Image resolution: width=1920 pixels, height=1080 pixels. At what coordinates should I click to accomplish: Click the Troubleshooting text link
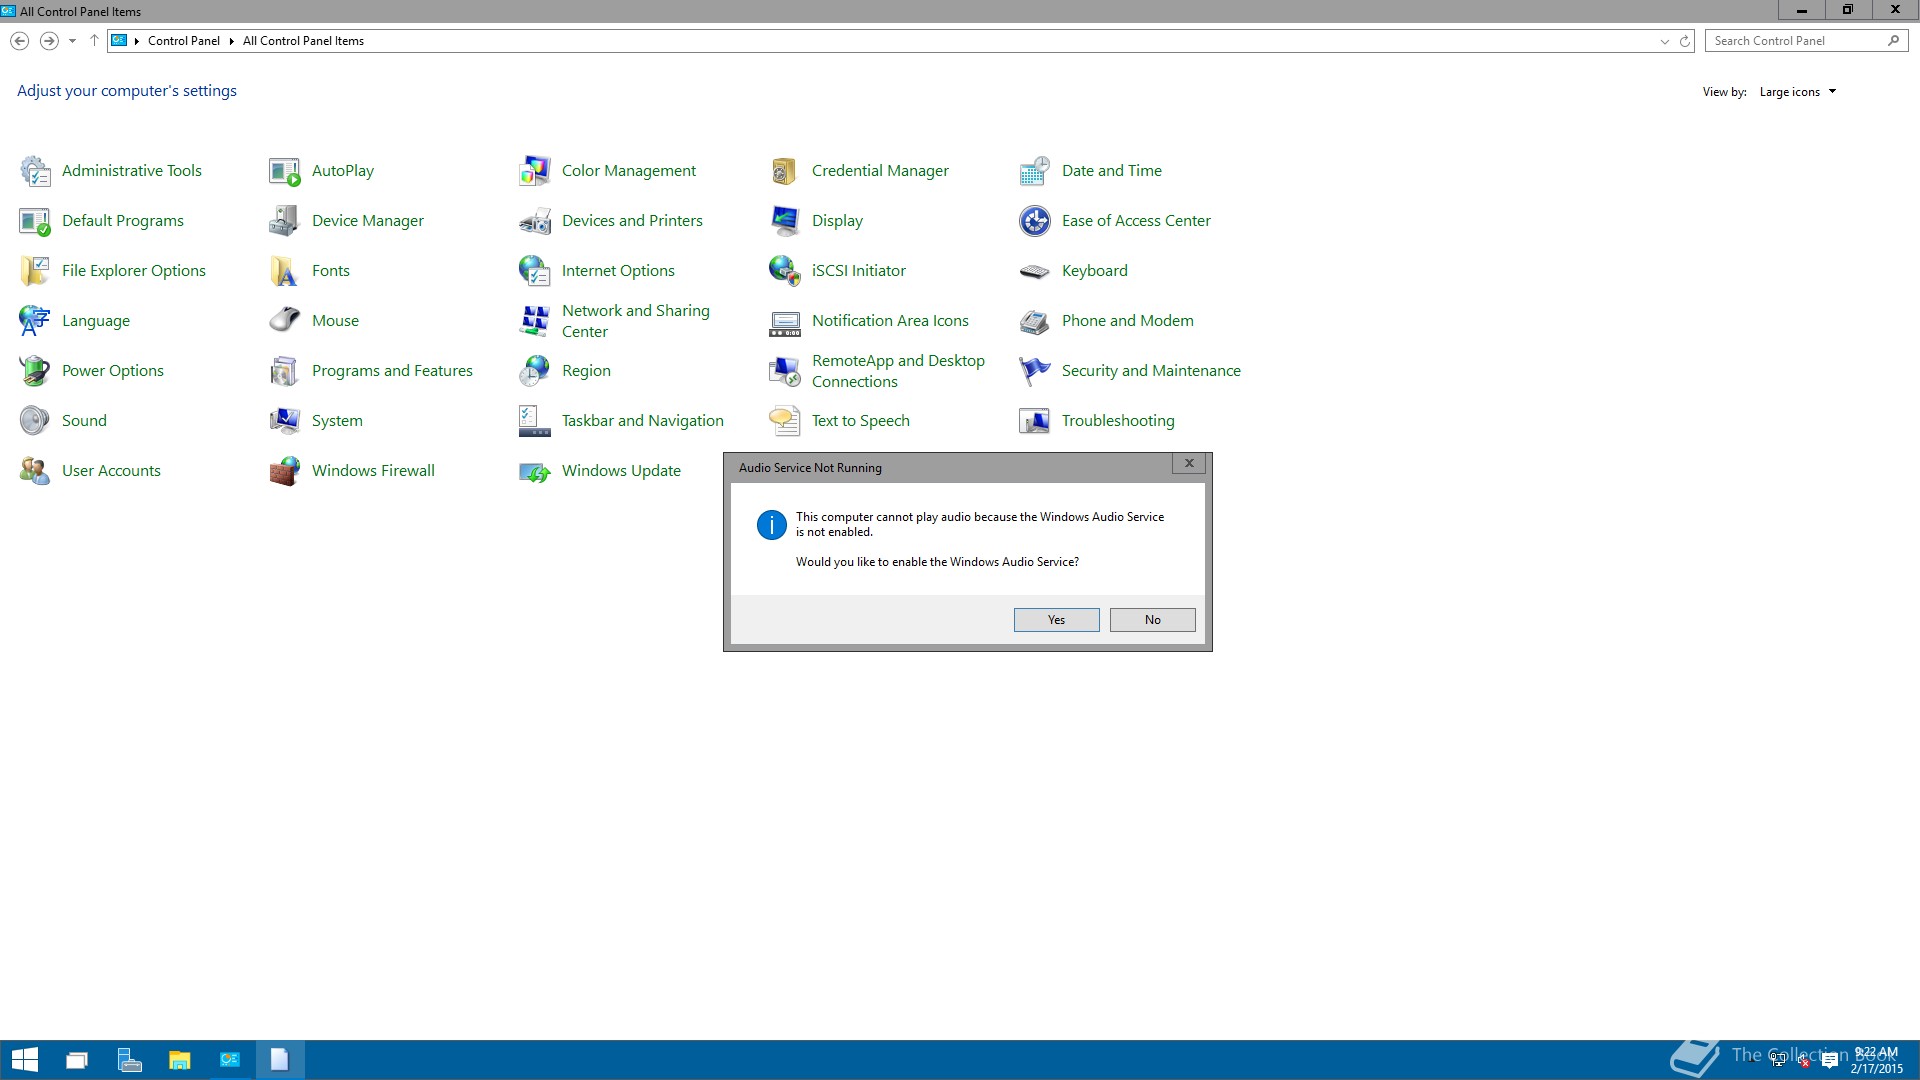1118,421
